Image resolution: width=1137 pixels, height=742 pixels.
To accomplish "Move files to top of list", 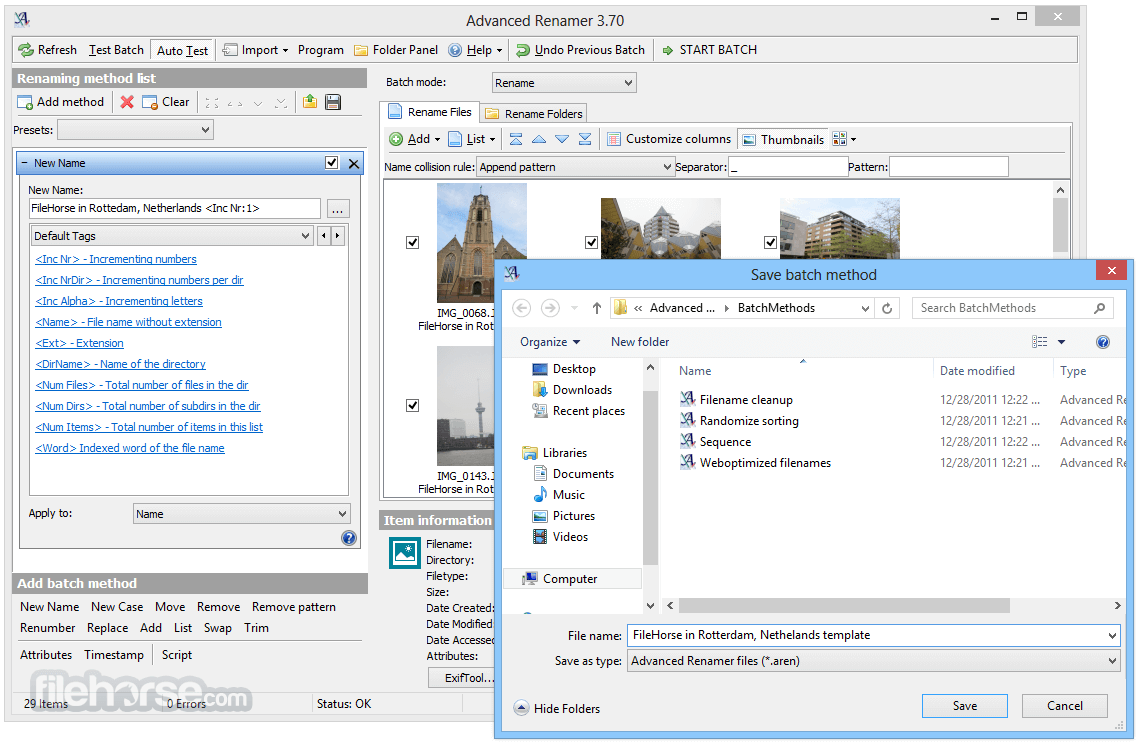I will point(516,139).
